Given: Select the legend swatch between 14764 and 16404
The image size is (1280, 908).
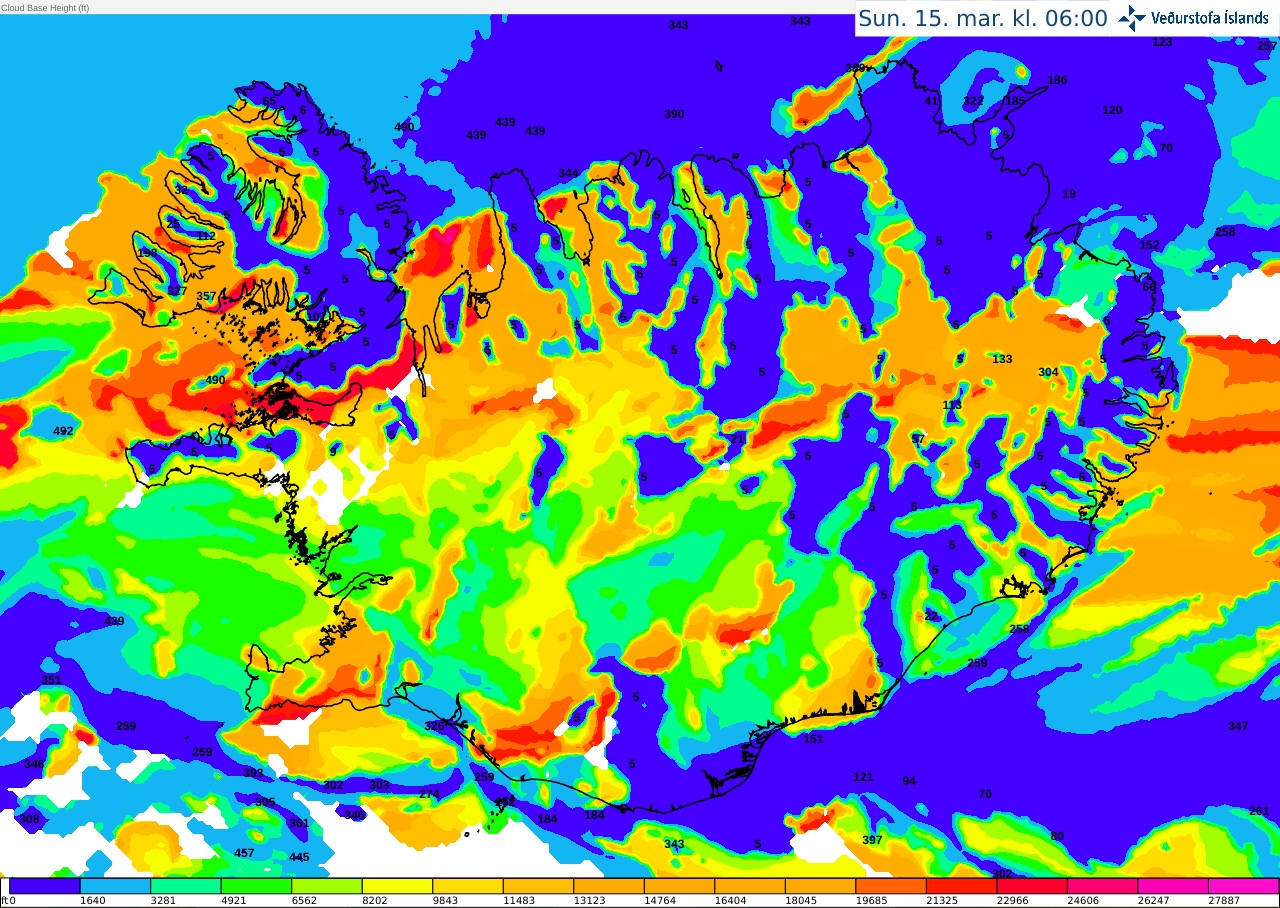Looking at the screenshot, I should 679,886.
